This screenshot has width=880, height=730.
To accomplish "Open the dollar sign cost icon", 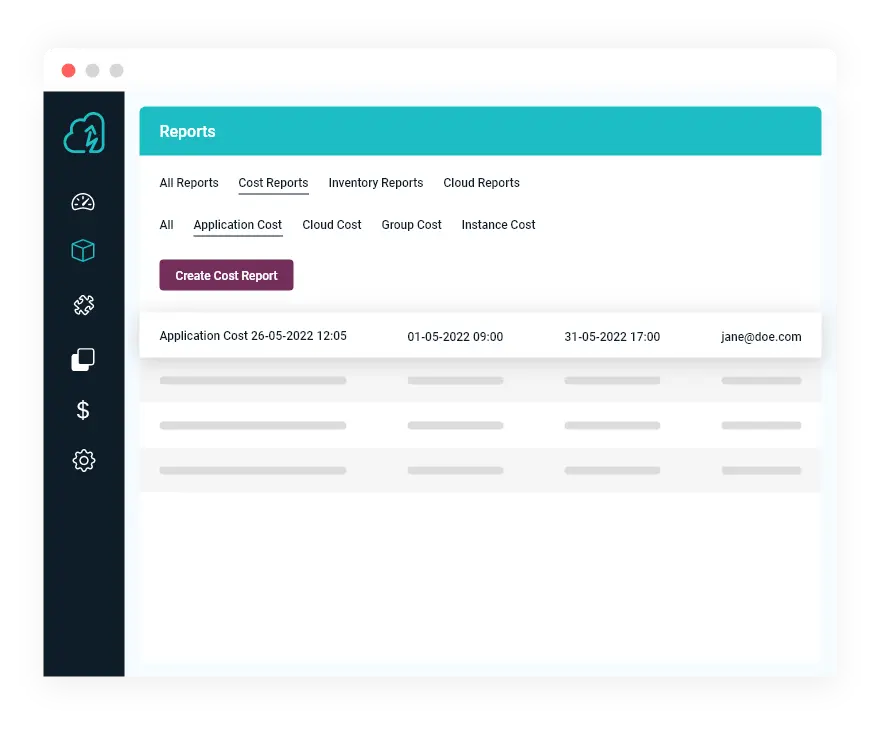I will [84, 410].
